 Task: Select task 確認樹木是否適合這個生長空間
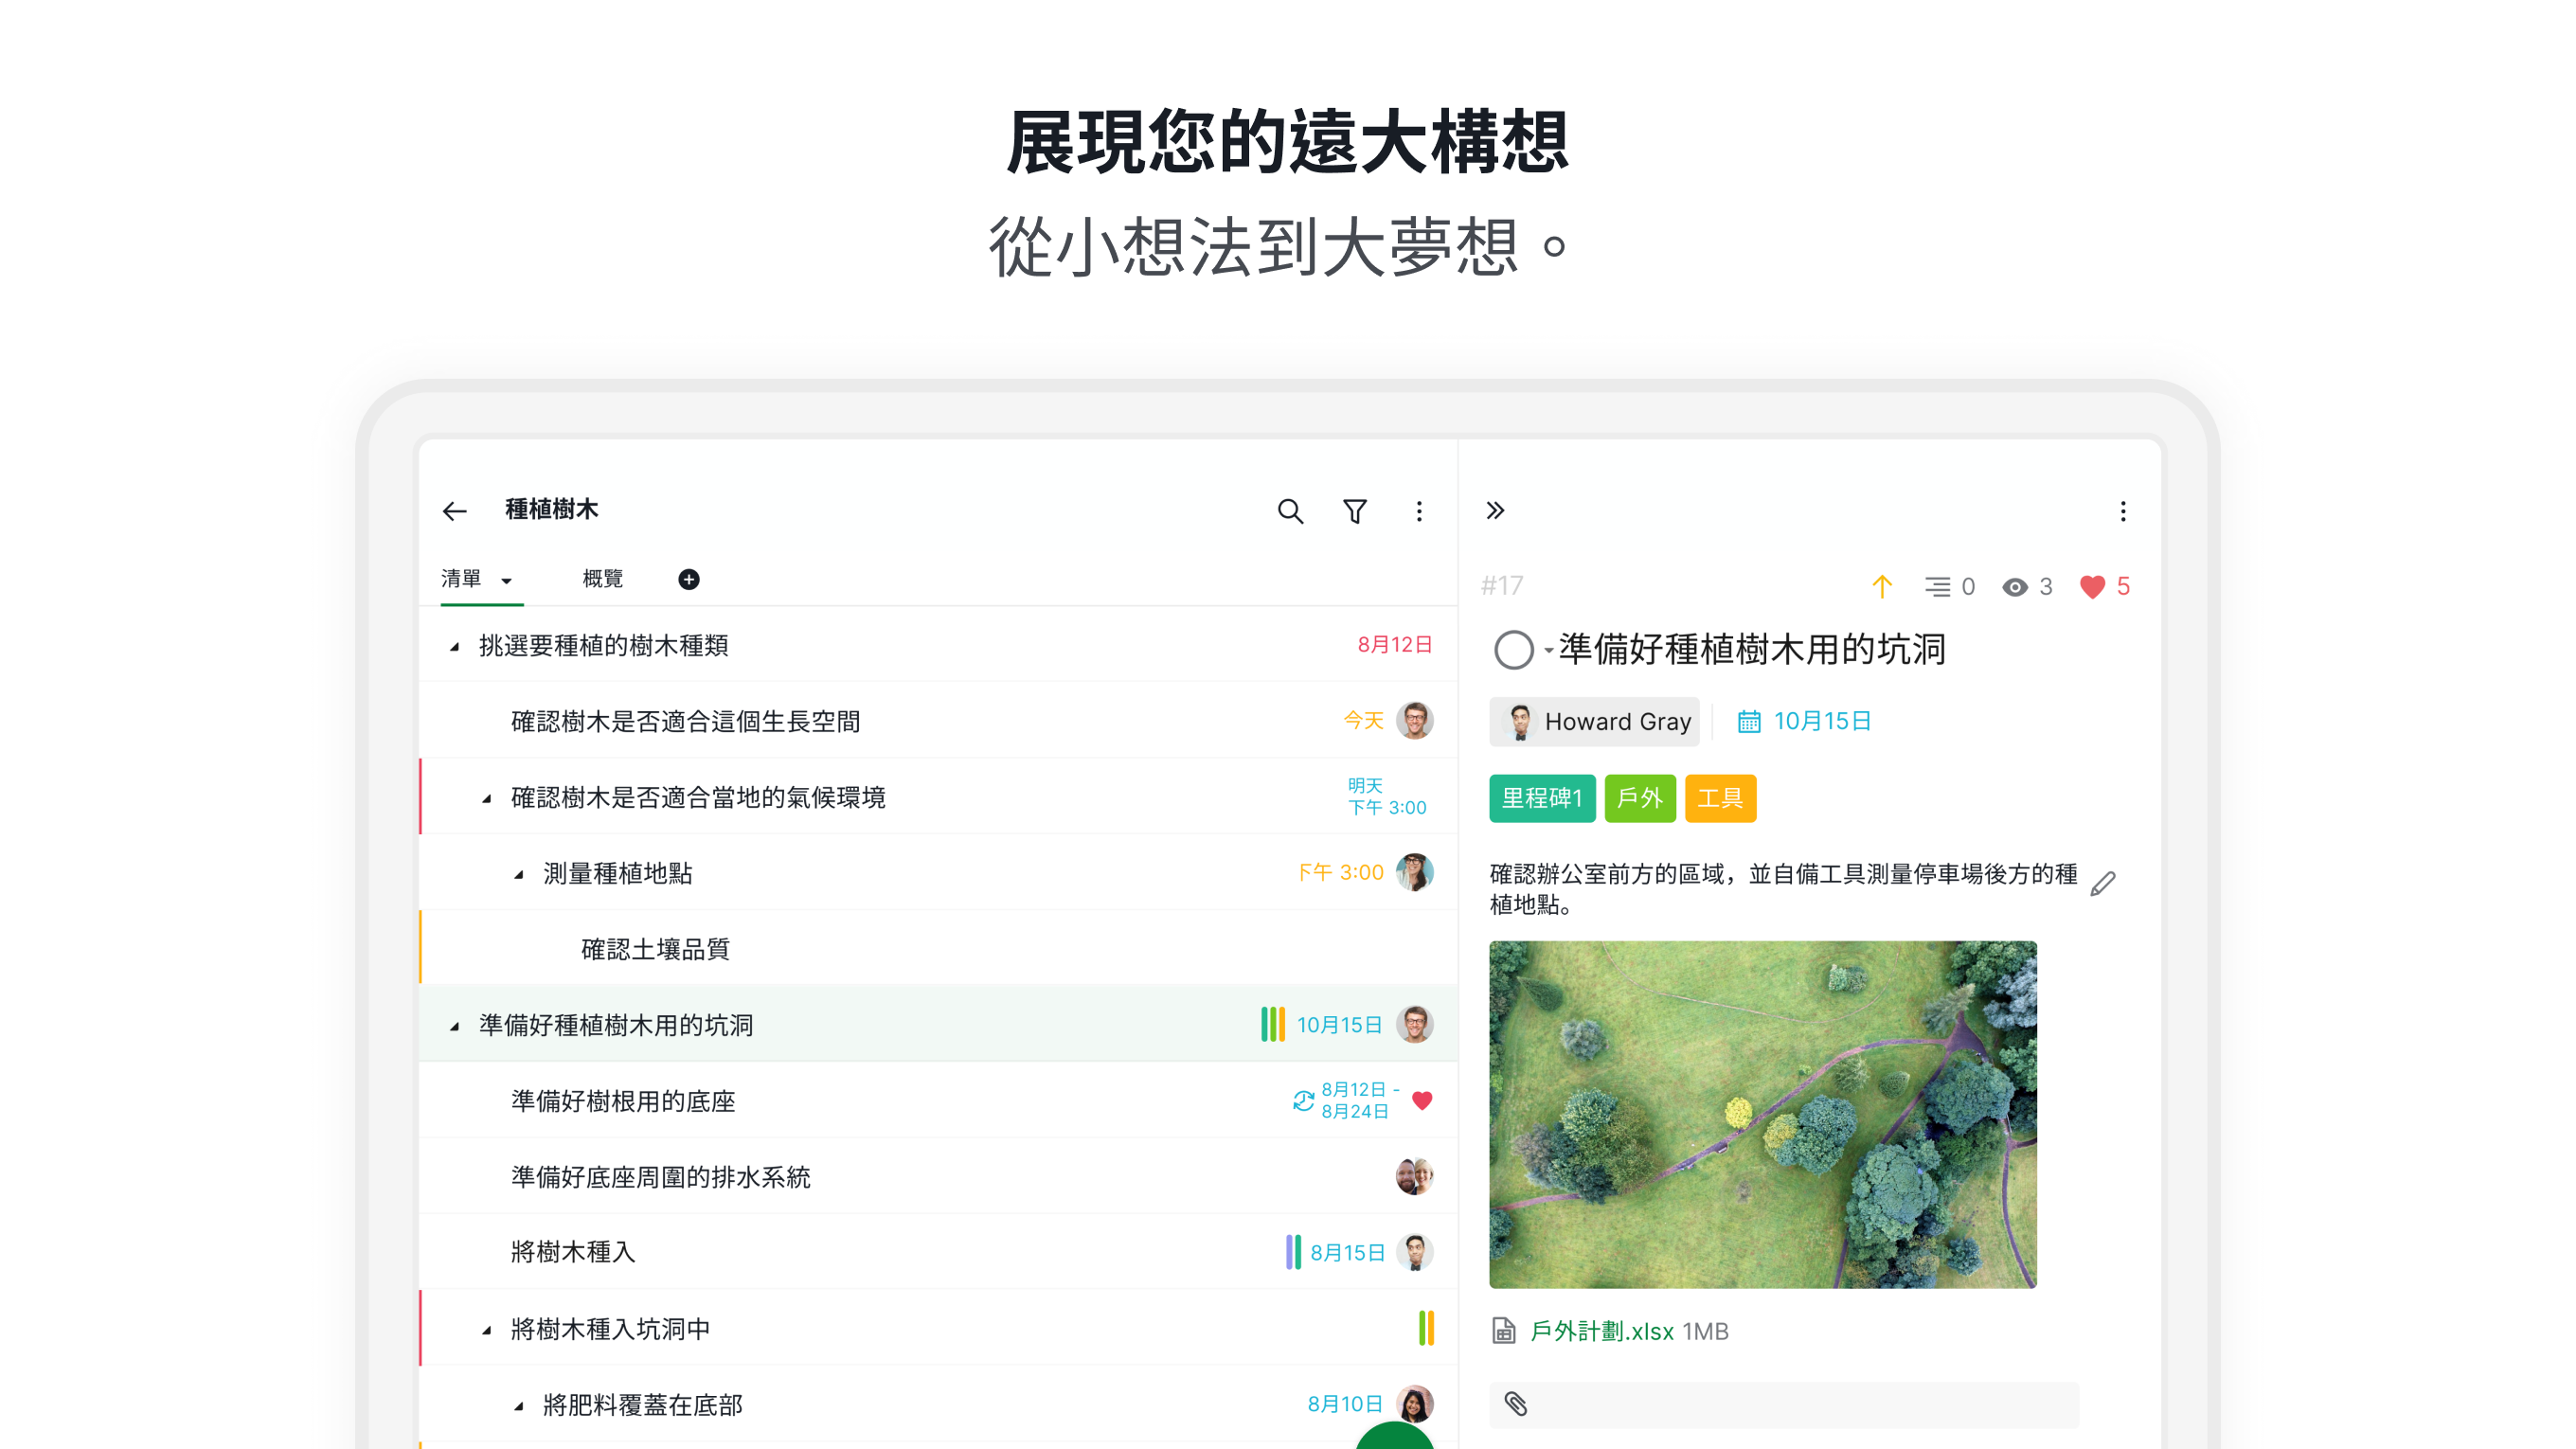(x=937, y=720)
